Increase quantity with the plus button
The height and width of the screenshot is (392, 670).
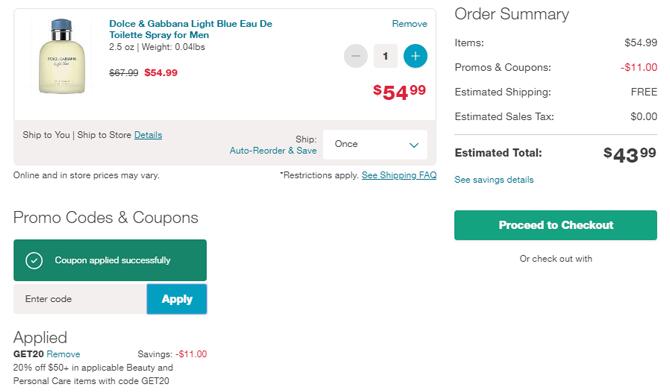[415, 56]
